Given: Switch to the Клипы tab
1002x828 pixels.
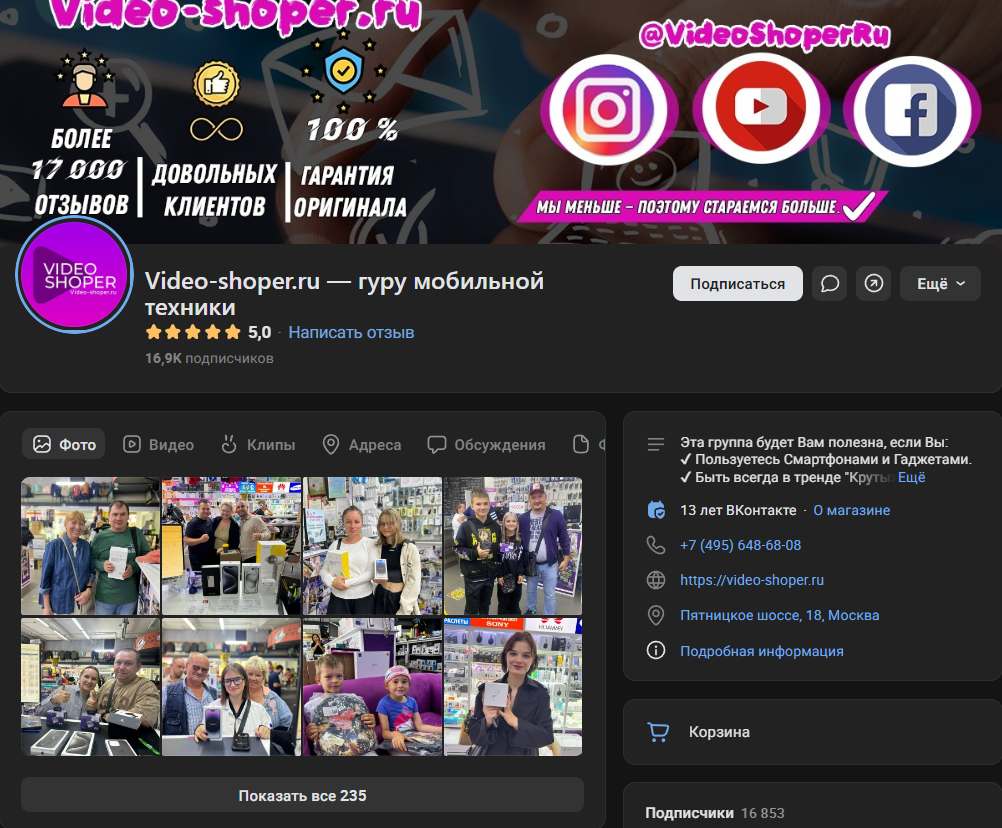Looking at the screenshot, I should [258, 444].
